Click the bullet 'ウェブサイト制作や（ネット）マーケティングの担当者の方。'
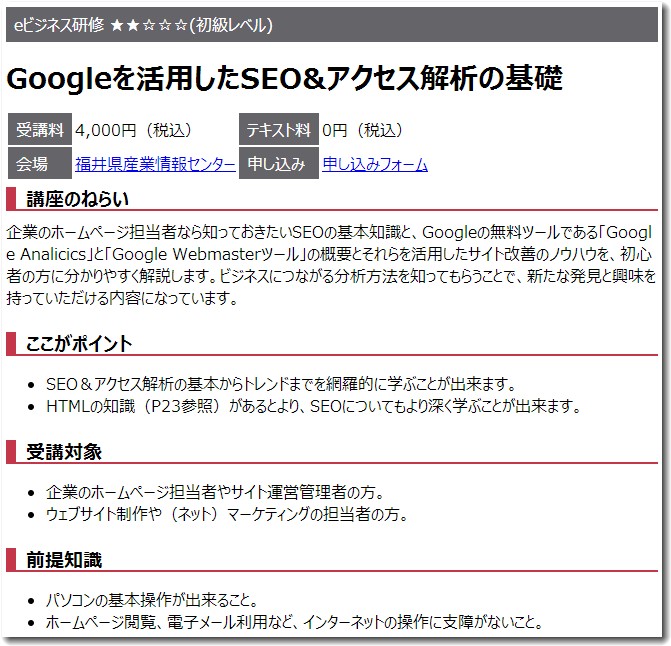Screen dimensions: 671x646 pyautogui.click(x=227, y=513)
